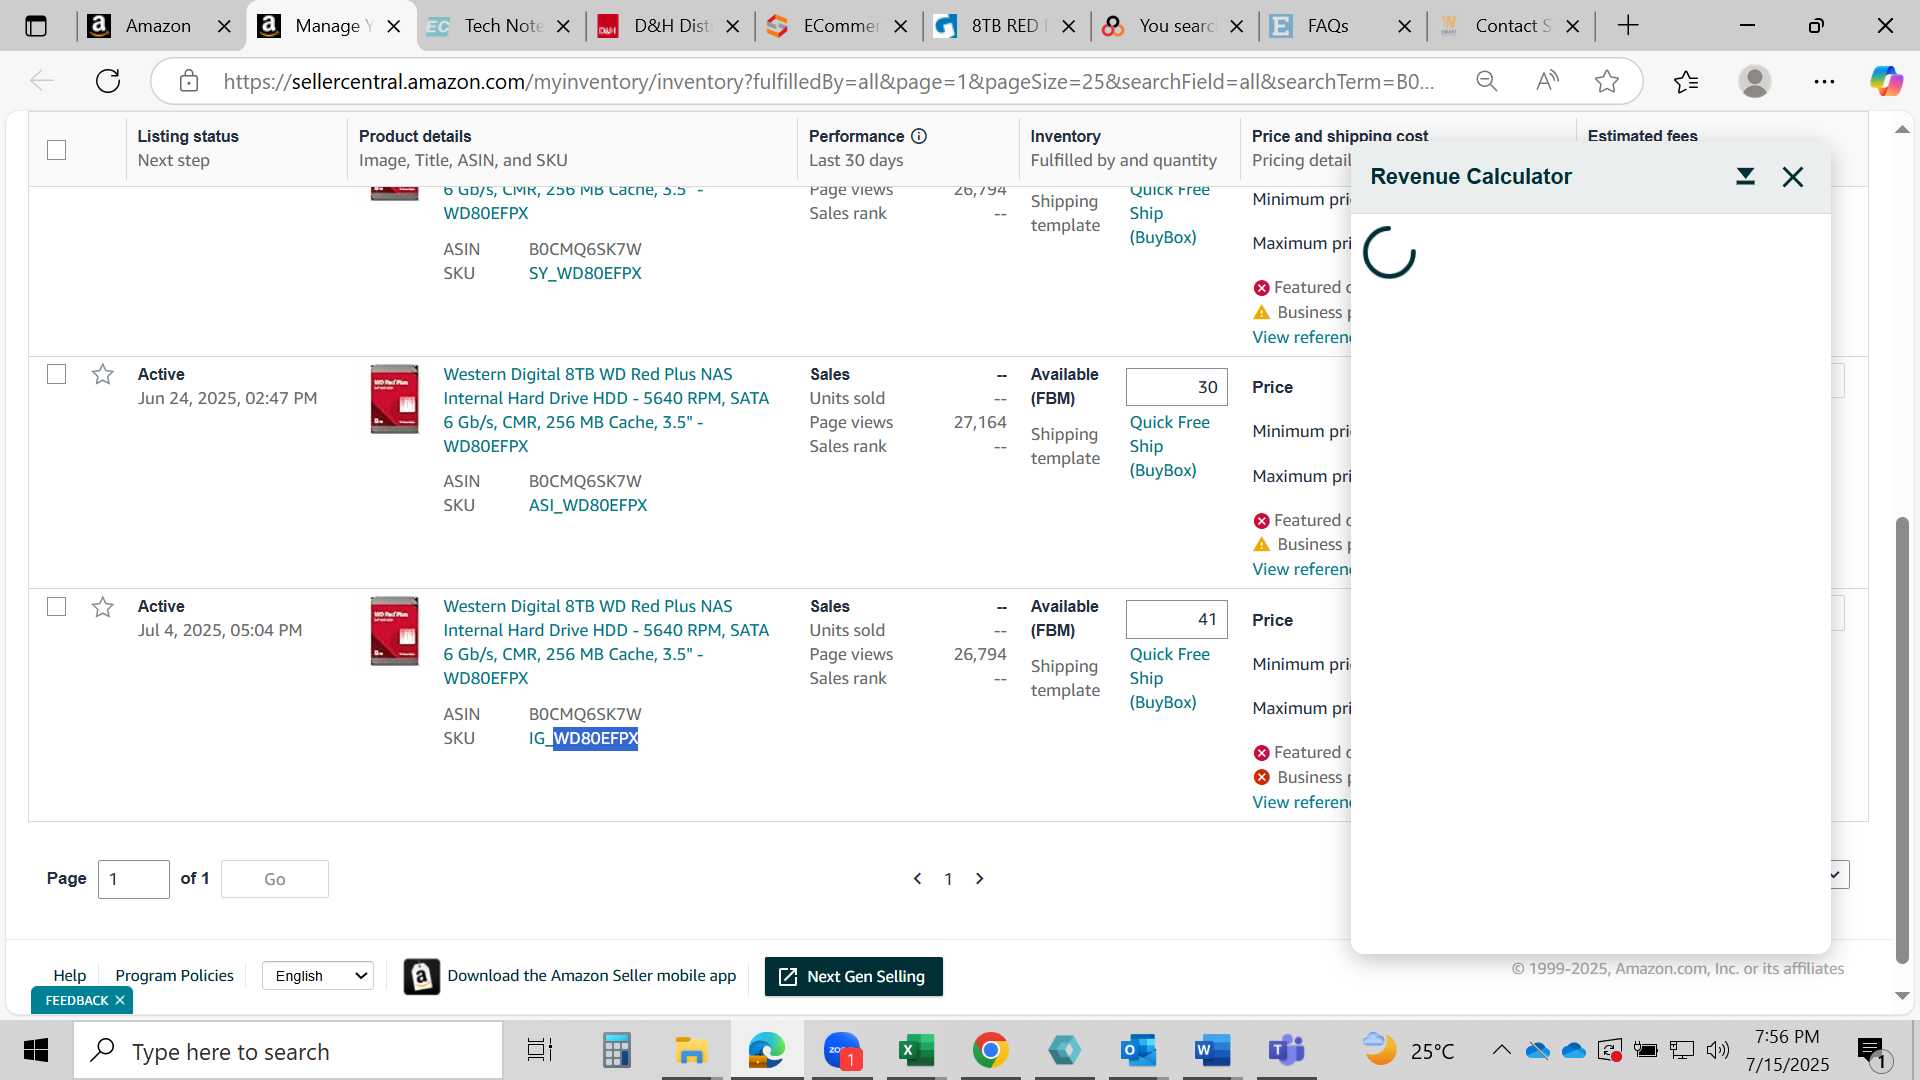Open Windows Start menu
The height and width of the screenshot is (1080, 1920).
(36, 1051)
